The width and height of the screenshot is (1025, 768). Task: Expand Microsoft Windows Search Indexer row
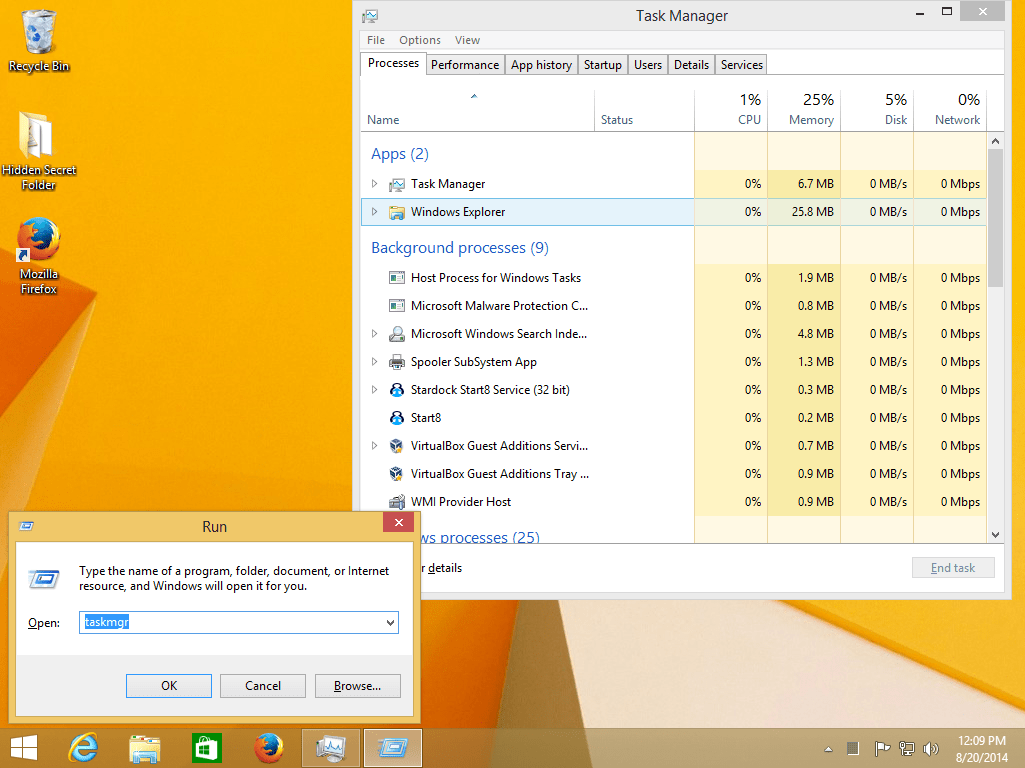(375, 334)
